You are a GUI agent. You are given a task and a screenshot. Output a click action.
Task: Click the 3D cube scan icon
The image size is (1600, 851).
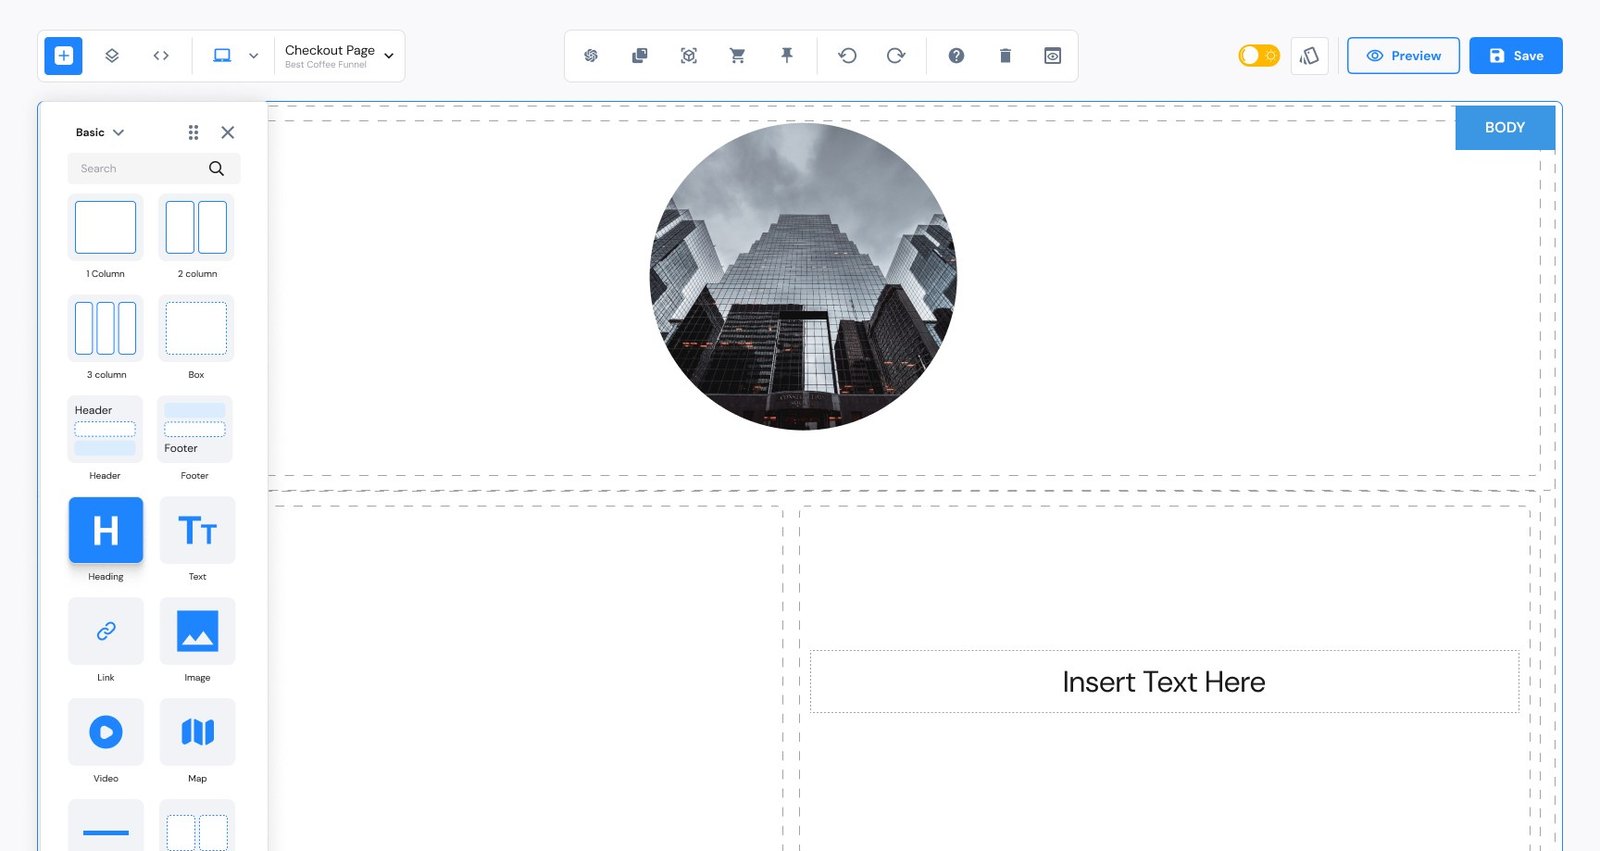[x=689, y=56]
